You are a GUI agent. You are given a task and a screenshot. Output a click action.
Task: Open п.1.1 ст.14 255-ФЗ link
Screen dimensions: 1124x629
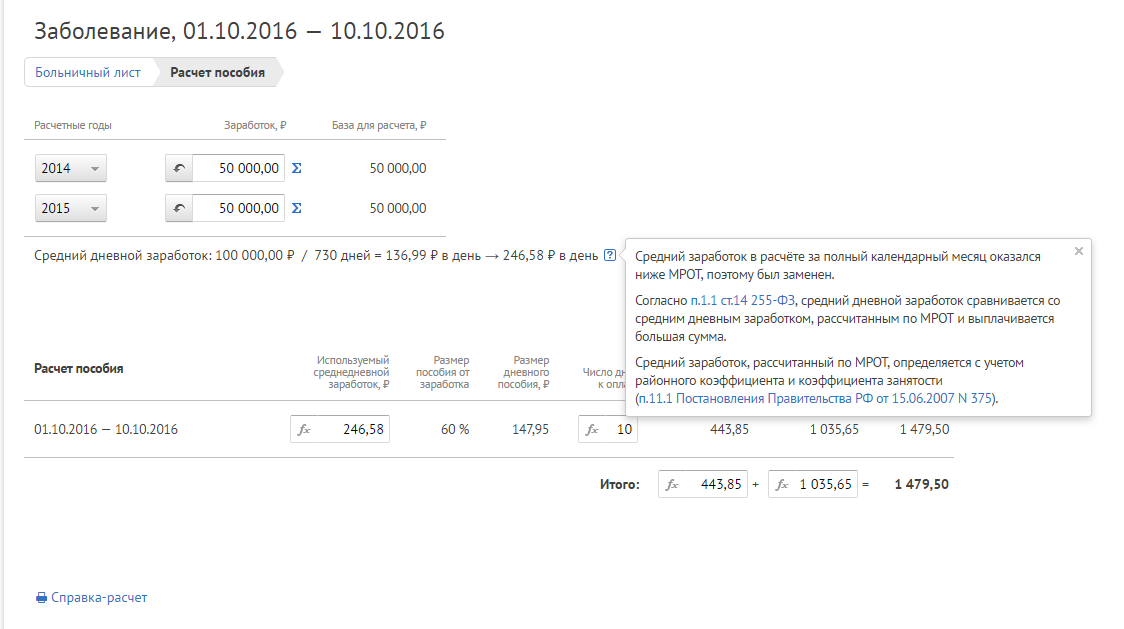pos(742,301)
